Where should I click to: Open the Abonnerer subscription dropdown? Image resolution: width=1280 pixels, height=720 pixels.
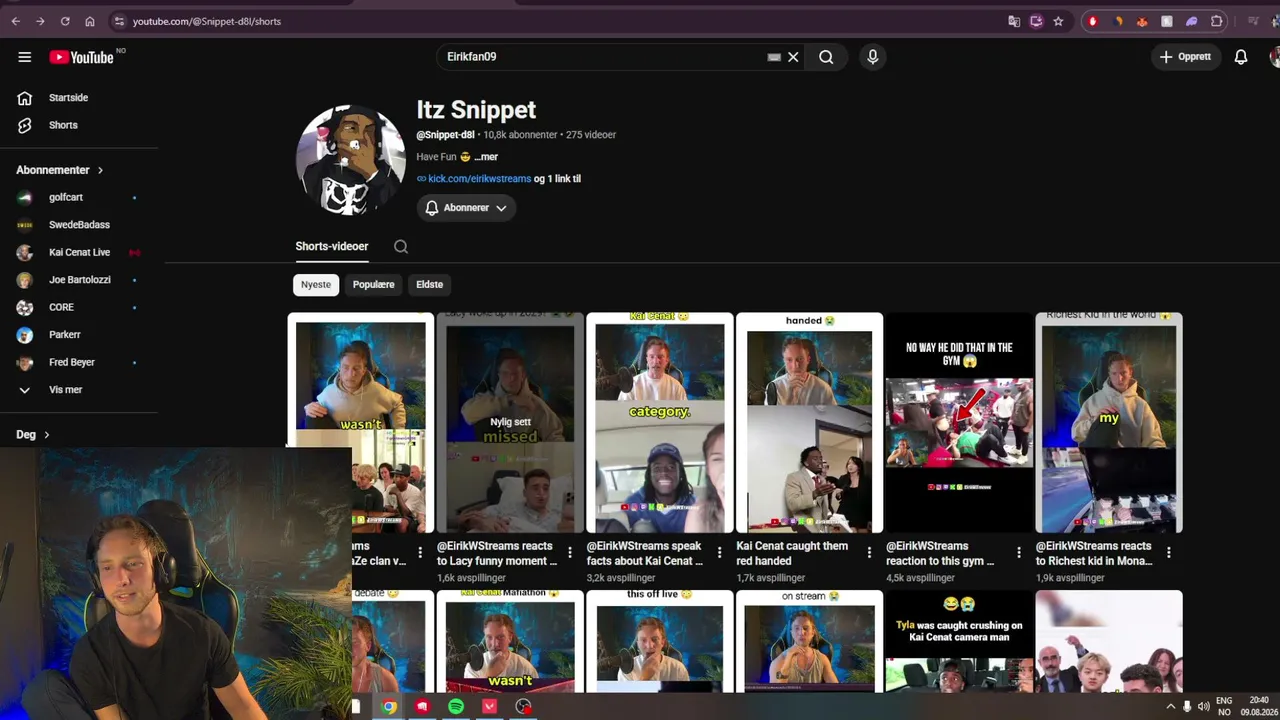coord(466,208)
